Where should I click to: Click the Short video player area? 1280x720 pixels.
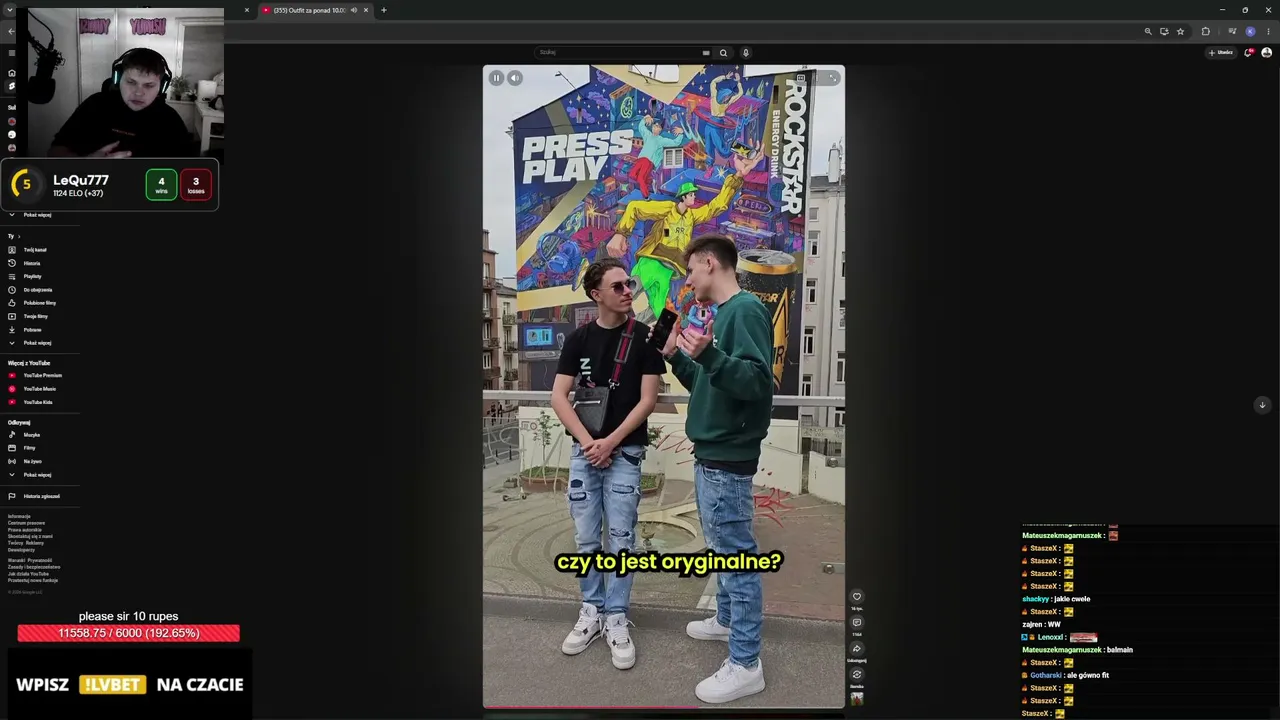664,386
